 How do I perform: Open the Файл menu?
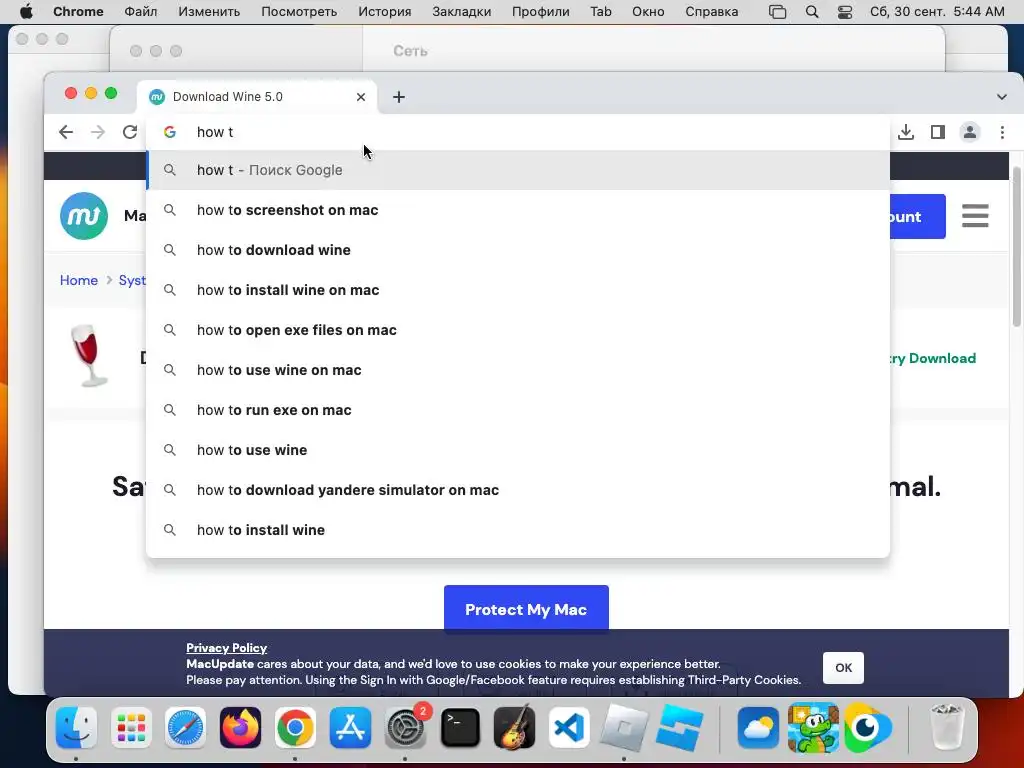pos(140,12)
